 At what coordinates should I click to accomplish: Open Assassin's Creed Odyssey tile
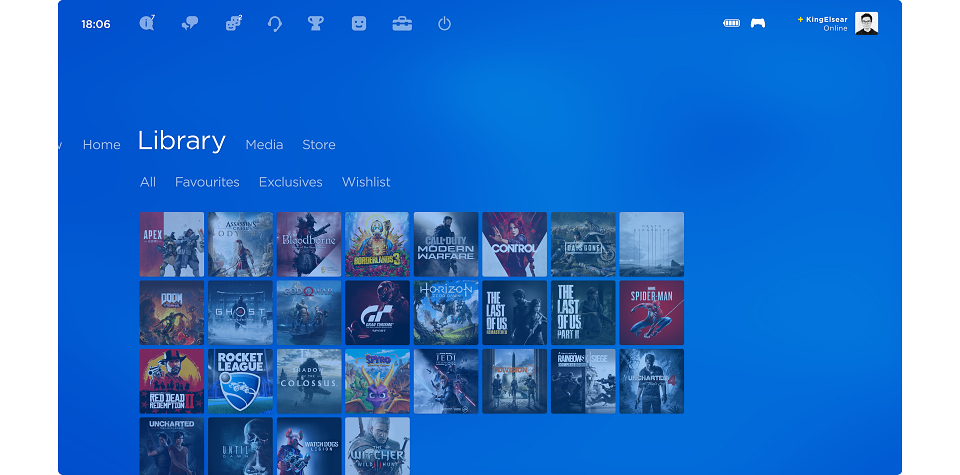click(241, 244)
